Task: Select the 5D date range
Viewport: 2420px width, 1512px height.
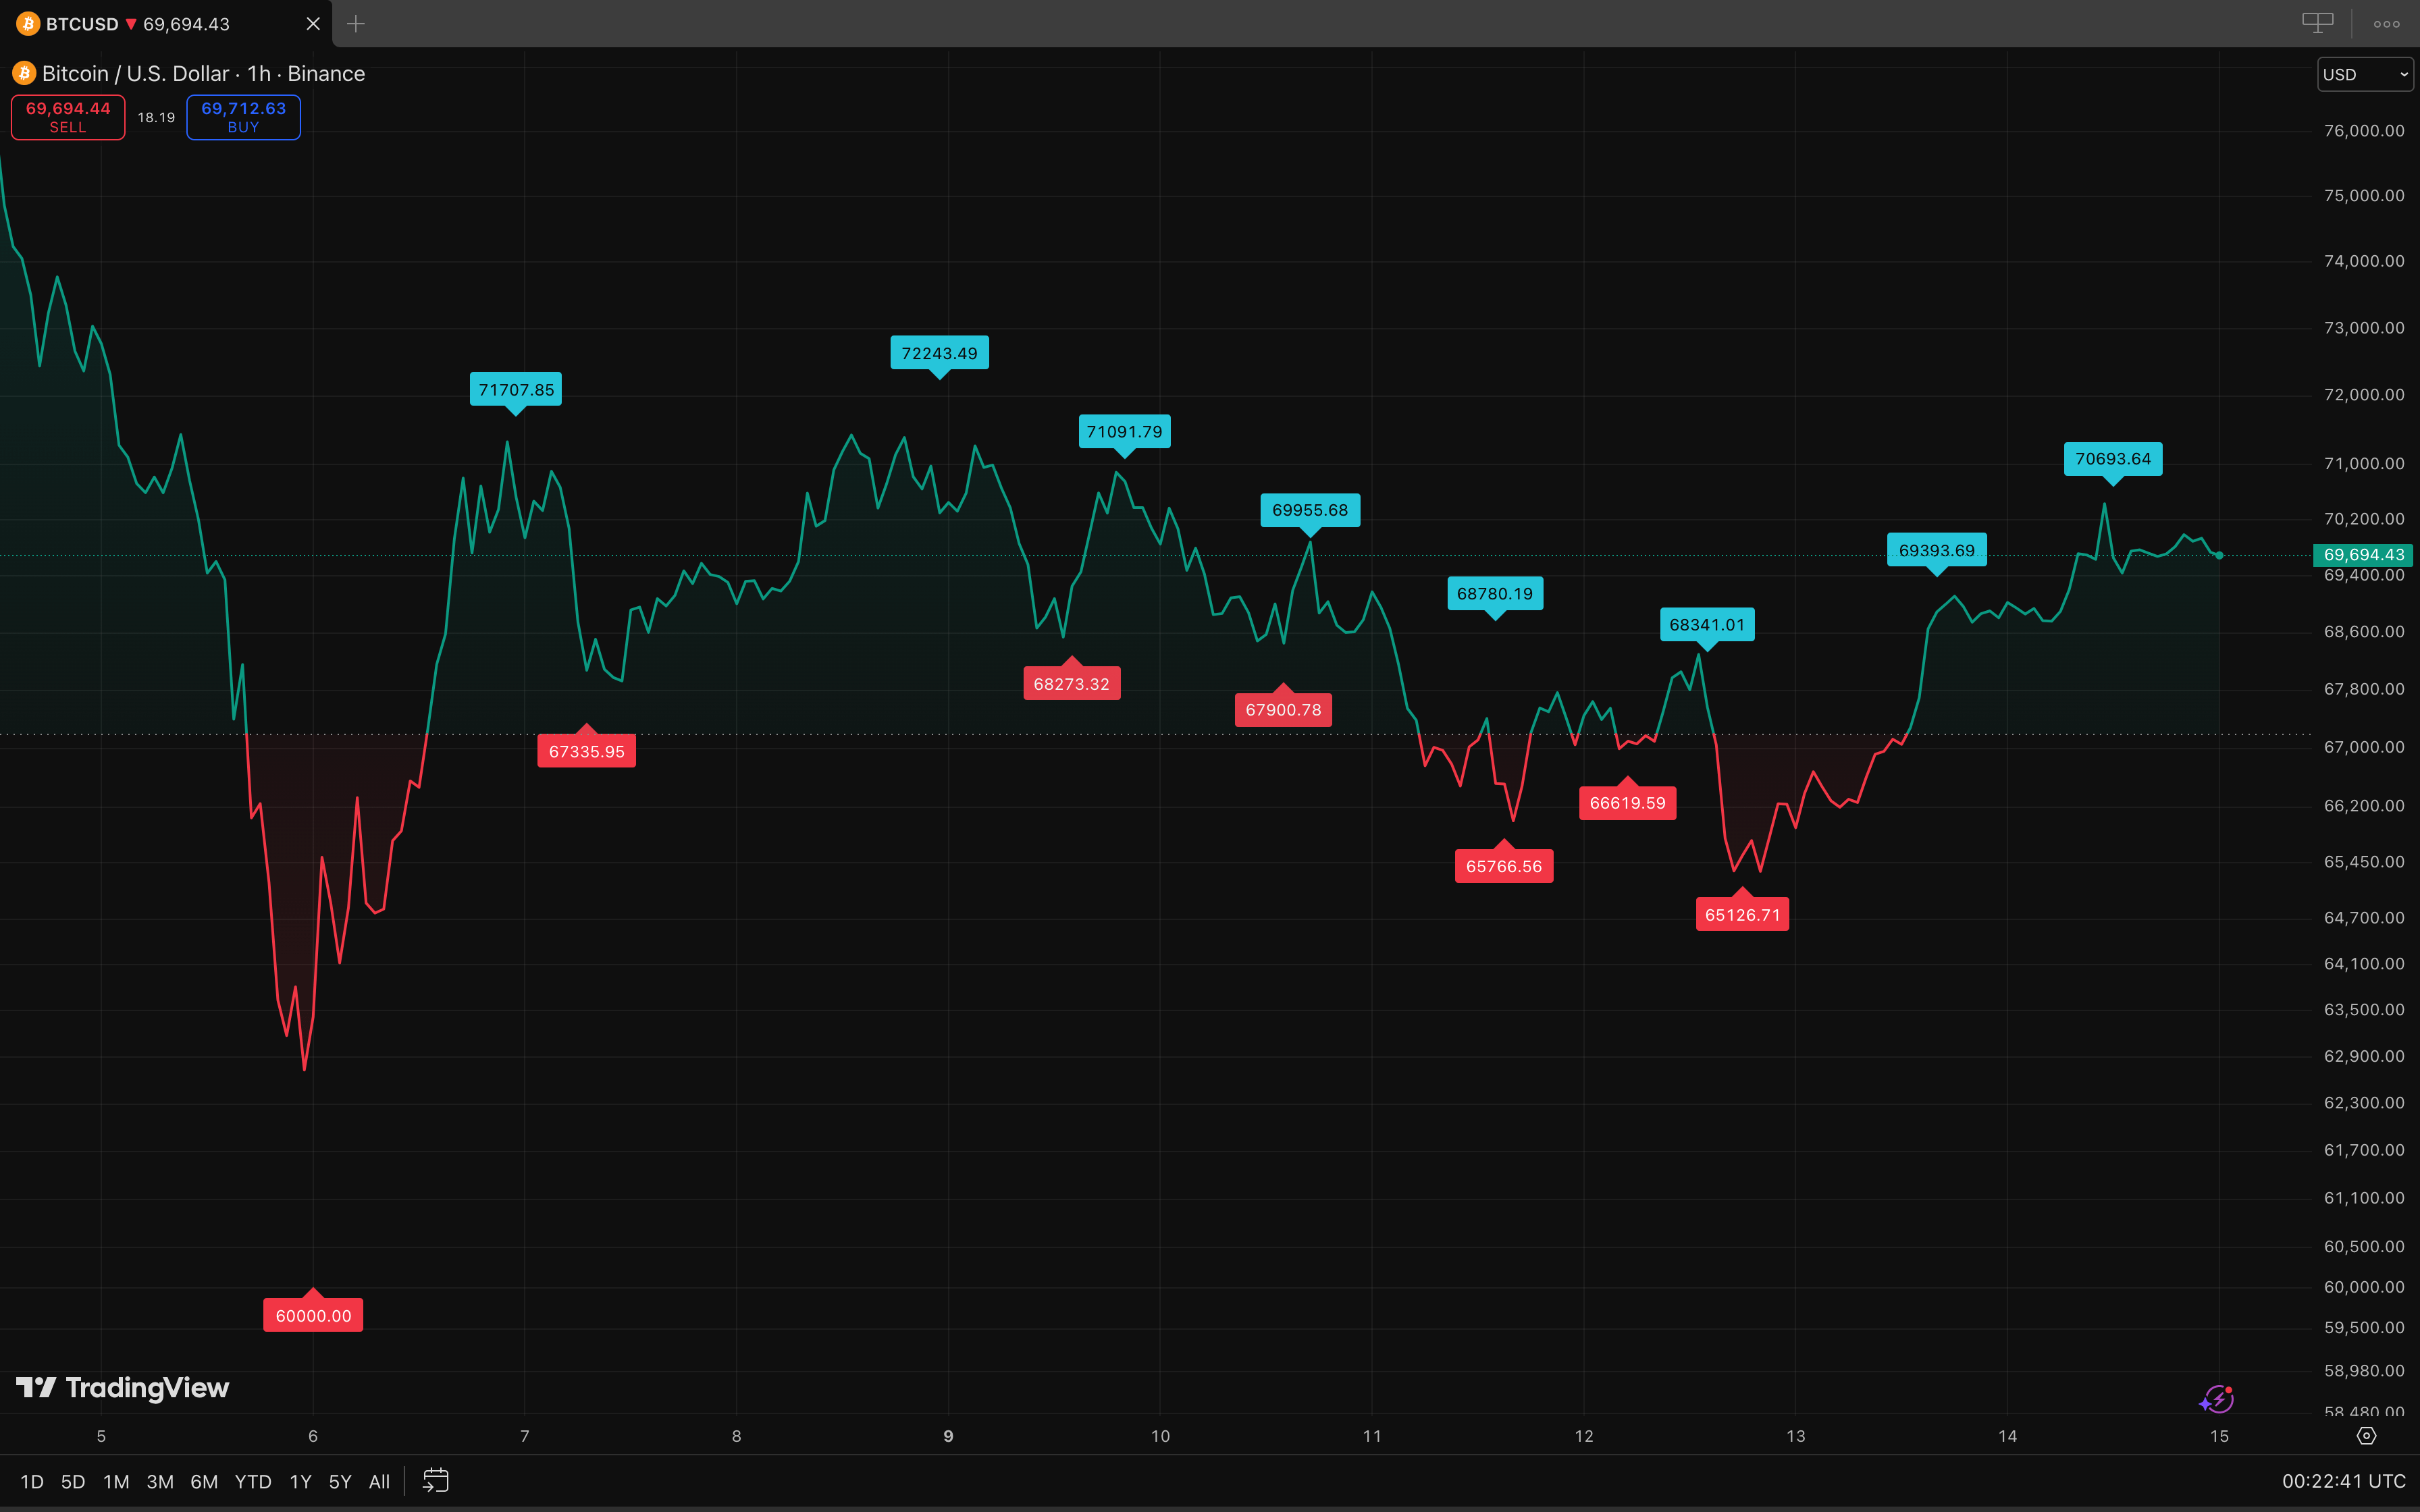Action: pyautogui.click(x=73, y=1481)
